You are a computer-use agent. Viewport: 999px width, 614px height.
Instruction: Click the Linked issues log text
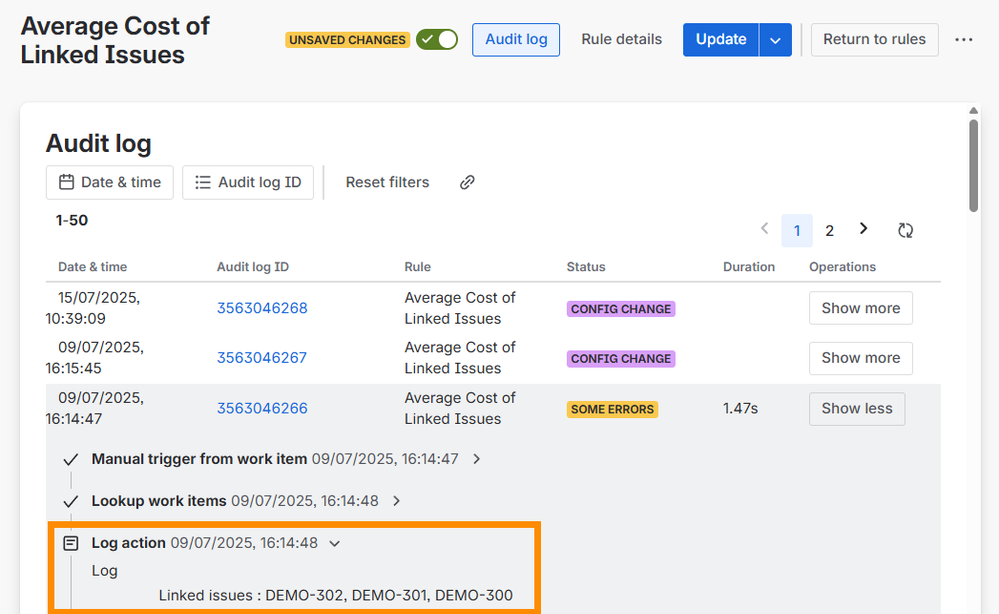coord(336,595)
